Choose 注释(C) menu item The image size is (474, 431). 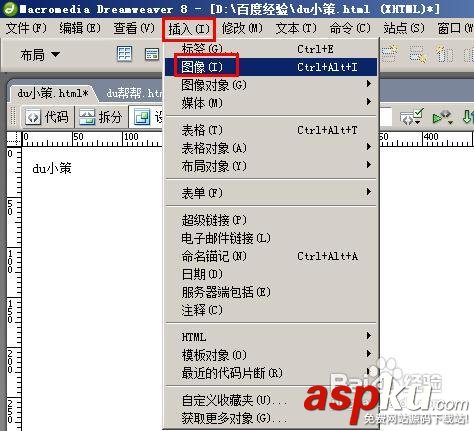[271, 310]
